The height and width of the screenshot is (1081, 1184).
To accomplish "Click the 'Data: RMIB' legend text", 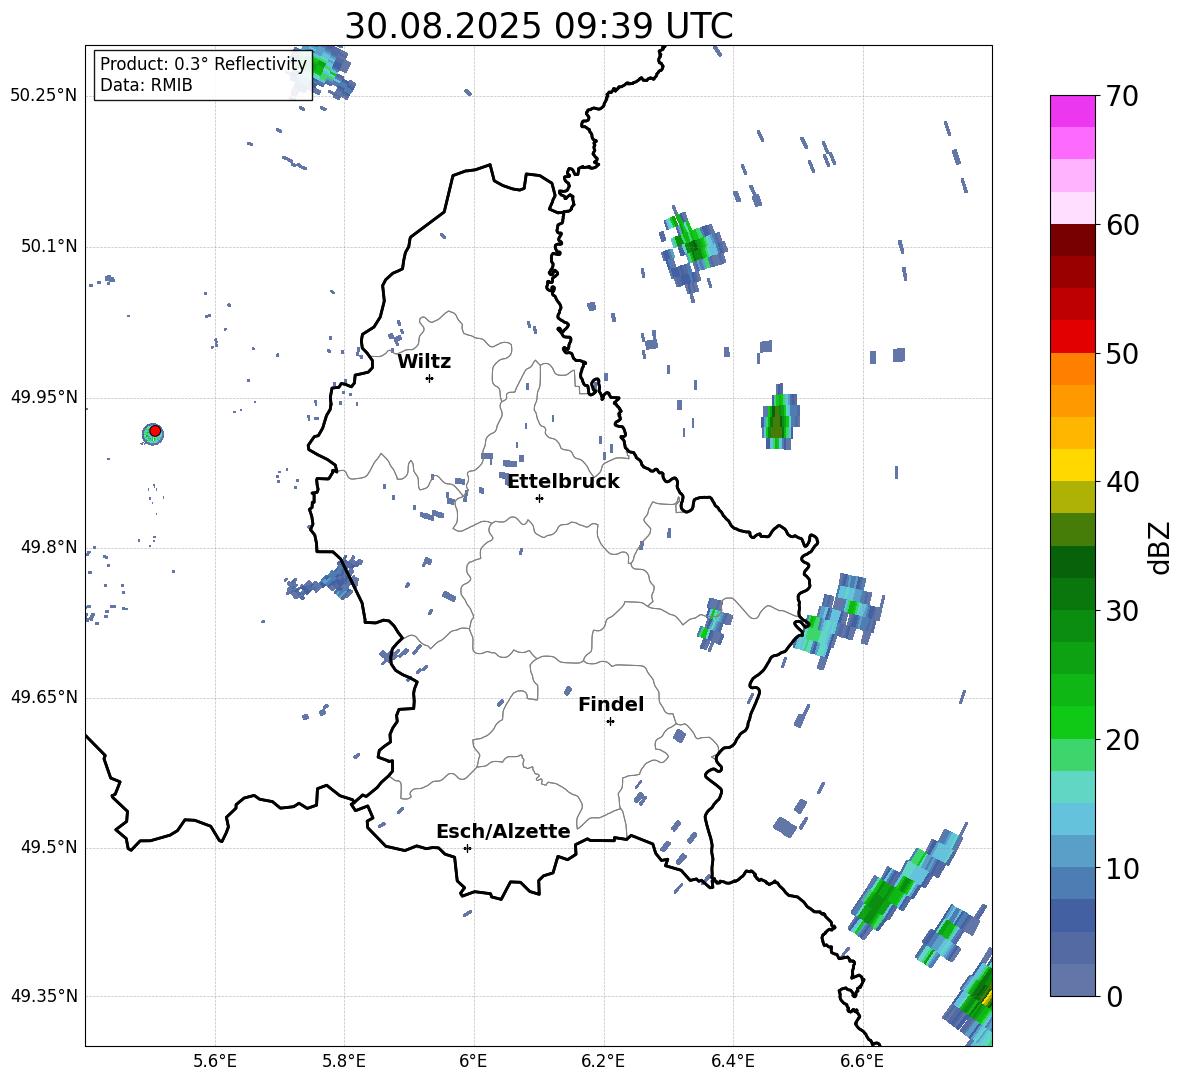I will 146,85.
